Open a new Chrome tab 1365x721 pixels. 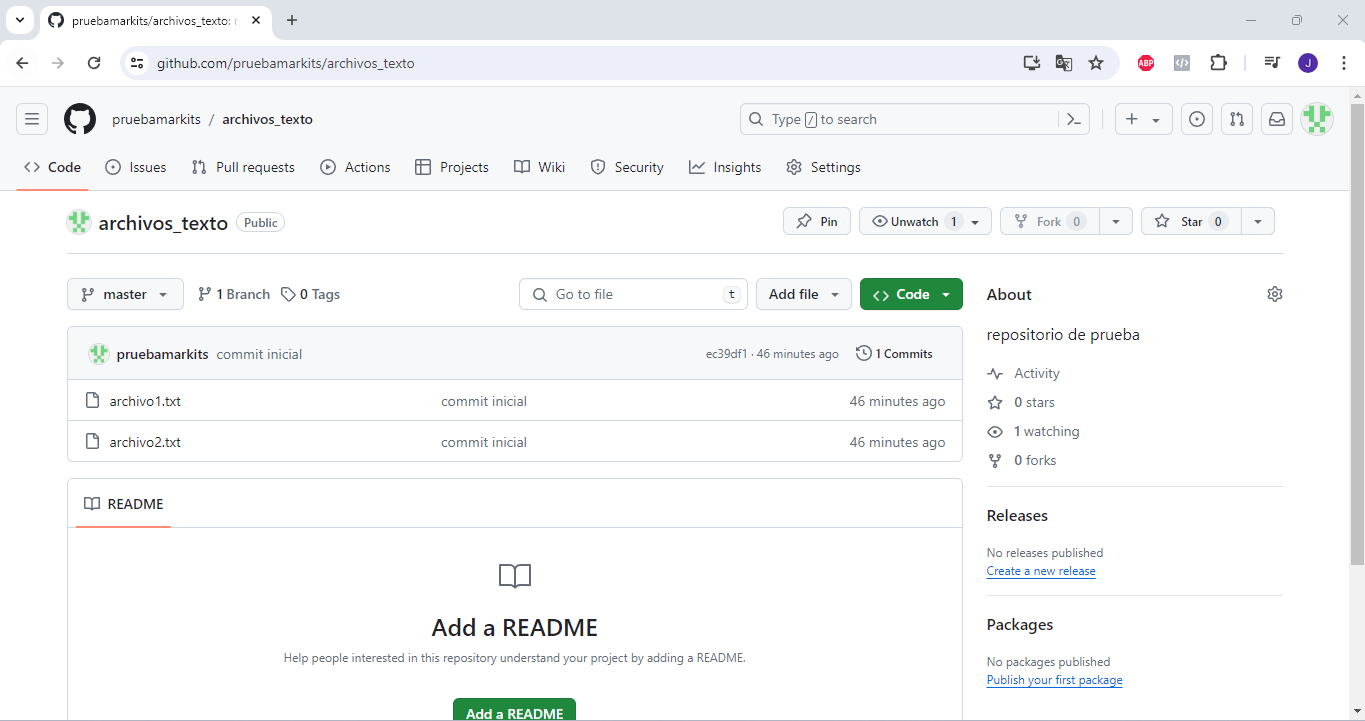(292, 20)
